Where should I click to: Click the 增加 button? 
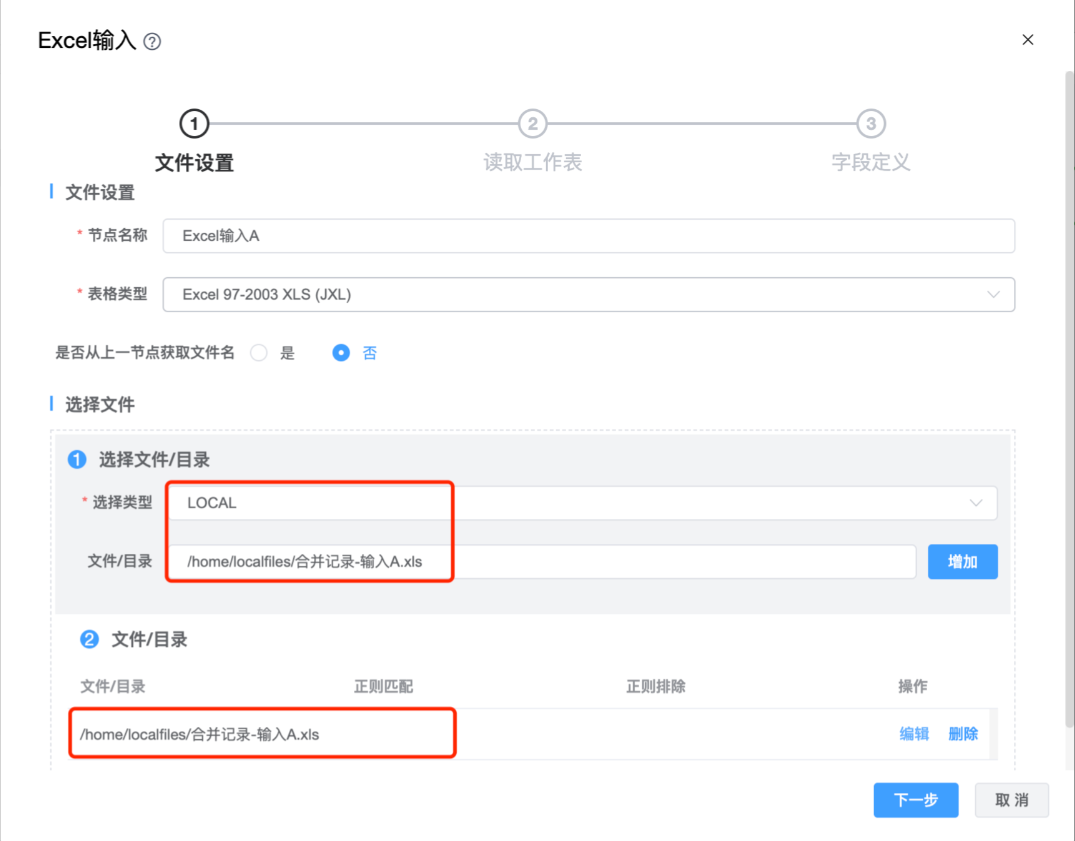click(x=962, y=562)
